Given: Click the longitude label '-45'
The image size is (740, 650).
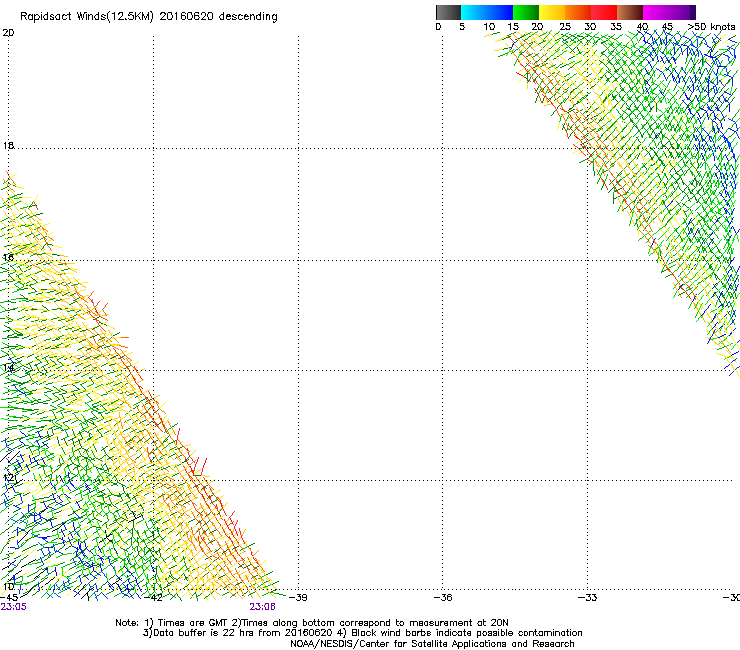Looking at the screenshot, I should click(9, 598).
